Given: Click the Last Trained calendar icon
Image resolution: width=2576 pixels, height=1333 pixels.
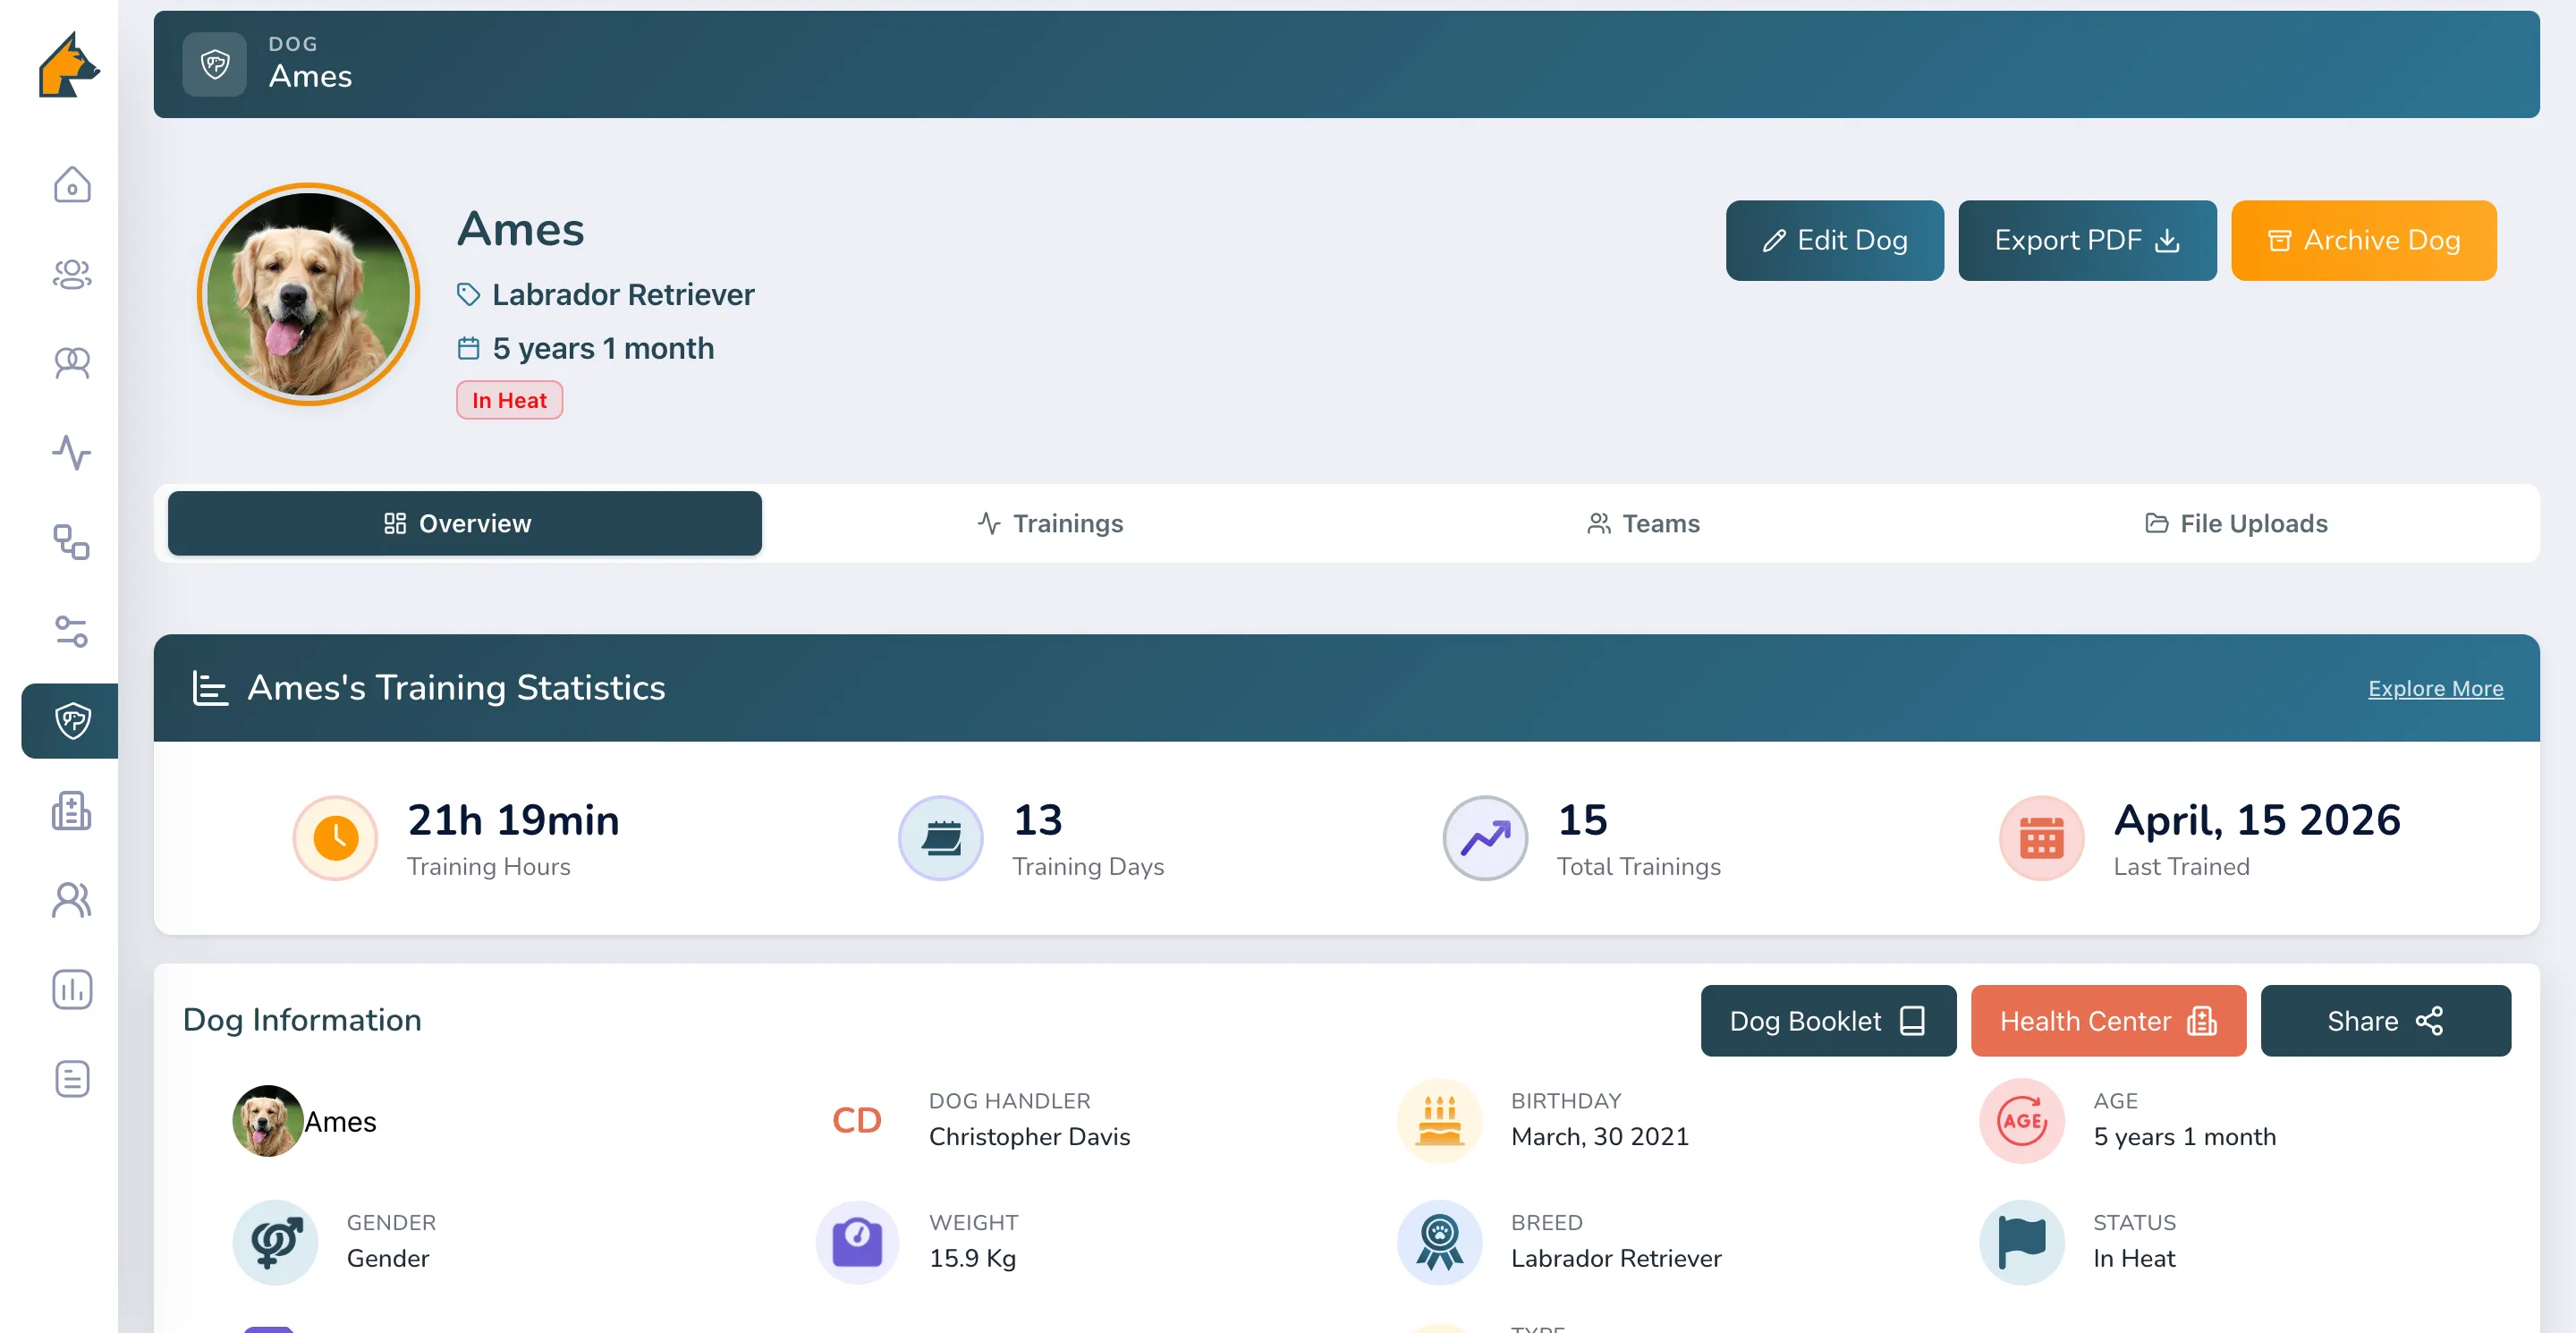Looking at the screenshot, I should (2041, 838).
